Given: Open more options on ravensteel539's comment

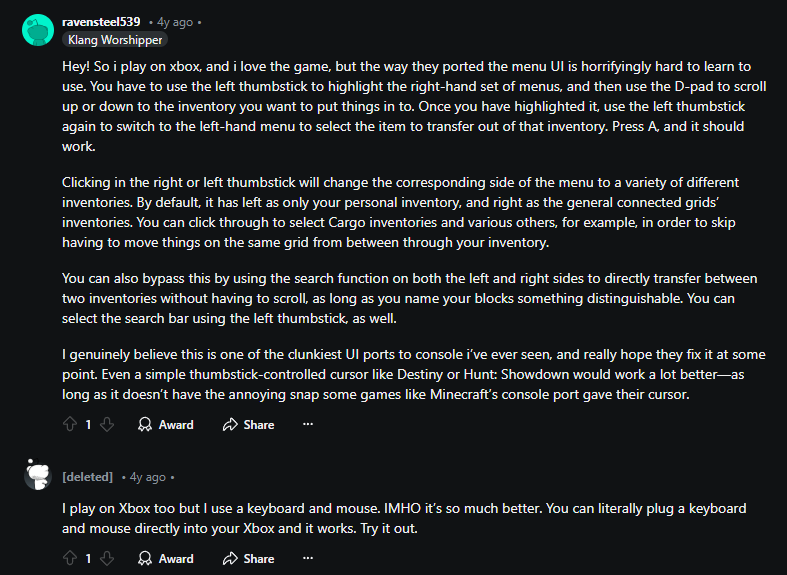Looking at the screenshot, I should click(308, 425).
